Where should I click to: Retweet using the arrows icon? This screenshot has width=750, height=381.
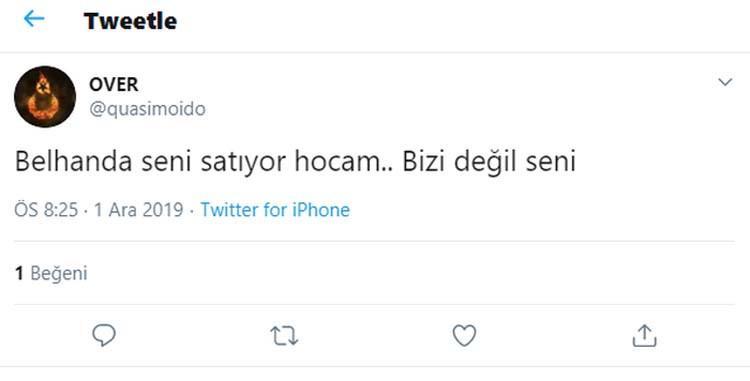click(284, 336)
